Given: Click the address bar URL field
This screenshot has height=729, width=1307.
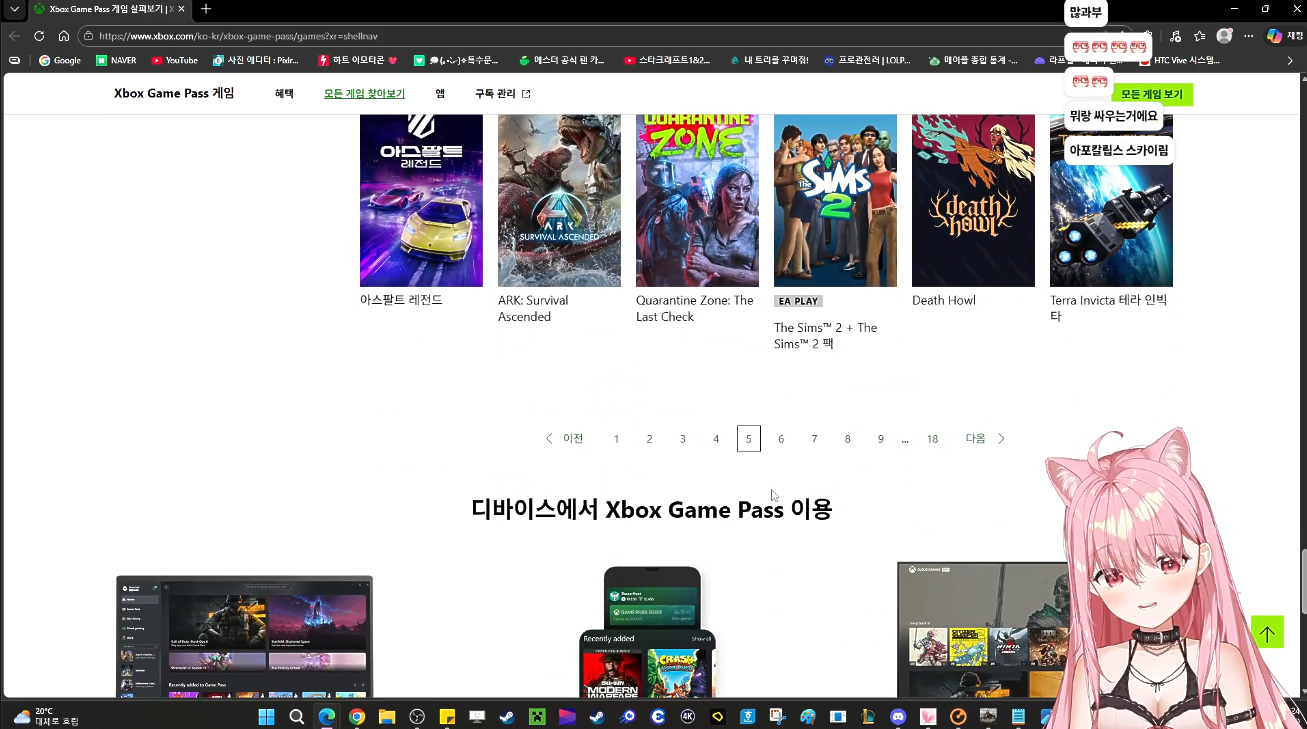Looking at the screenshot, I should click(x=600, y=36).
